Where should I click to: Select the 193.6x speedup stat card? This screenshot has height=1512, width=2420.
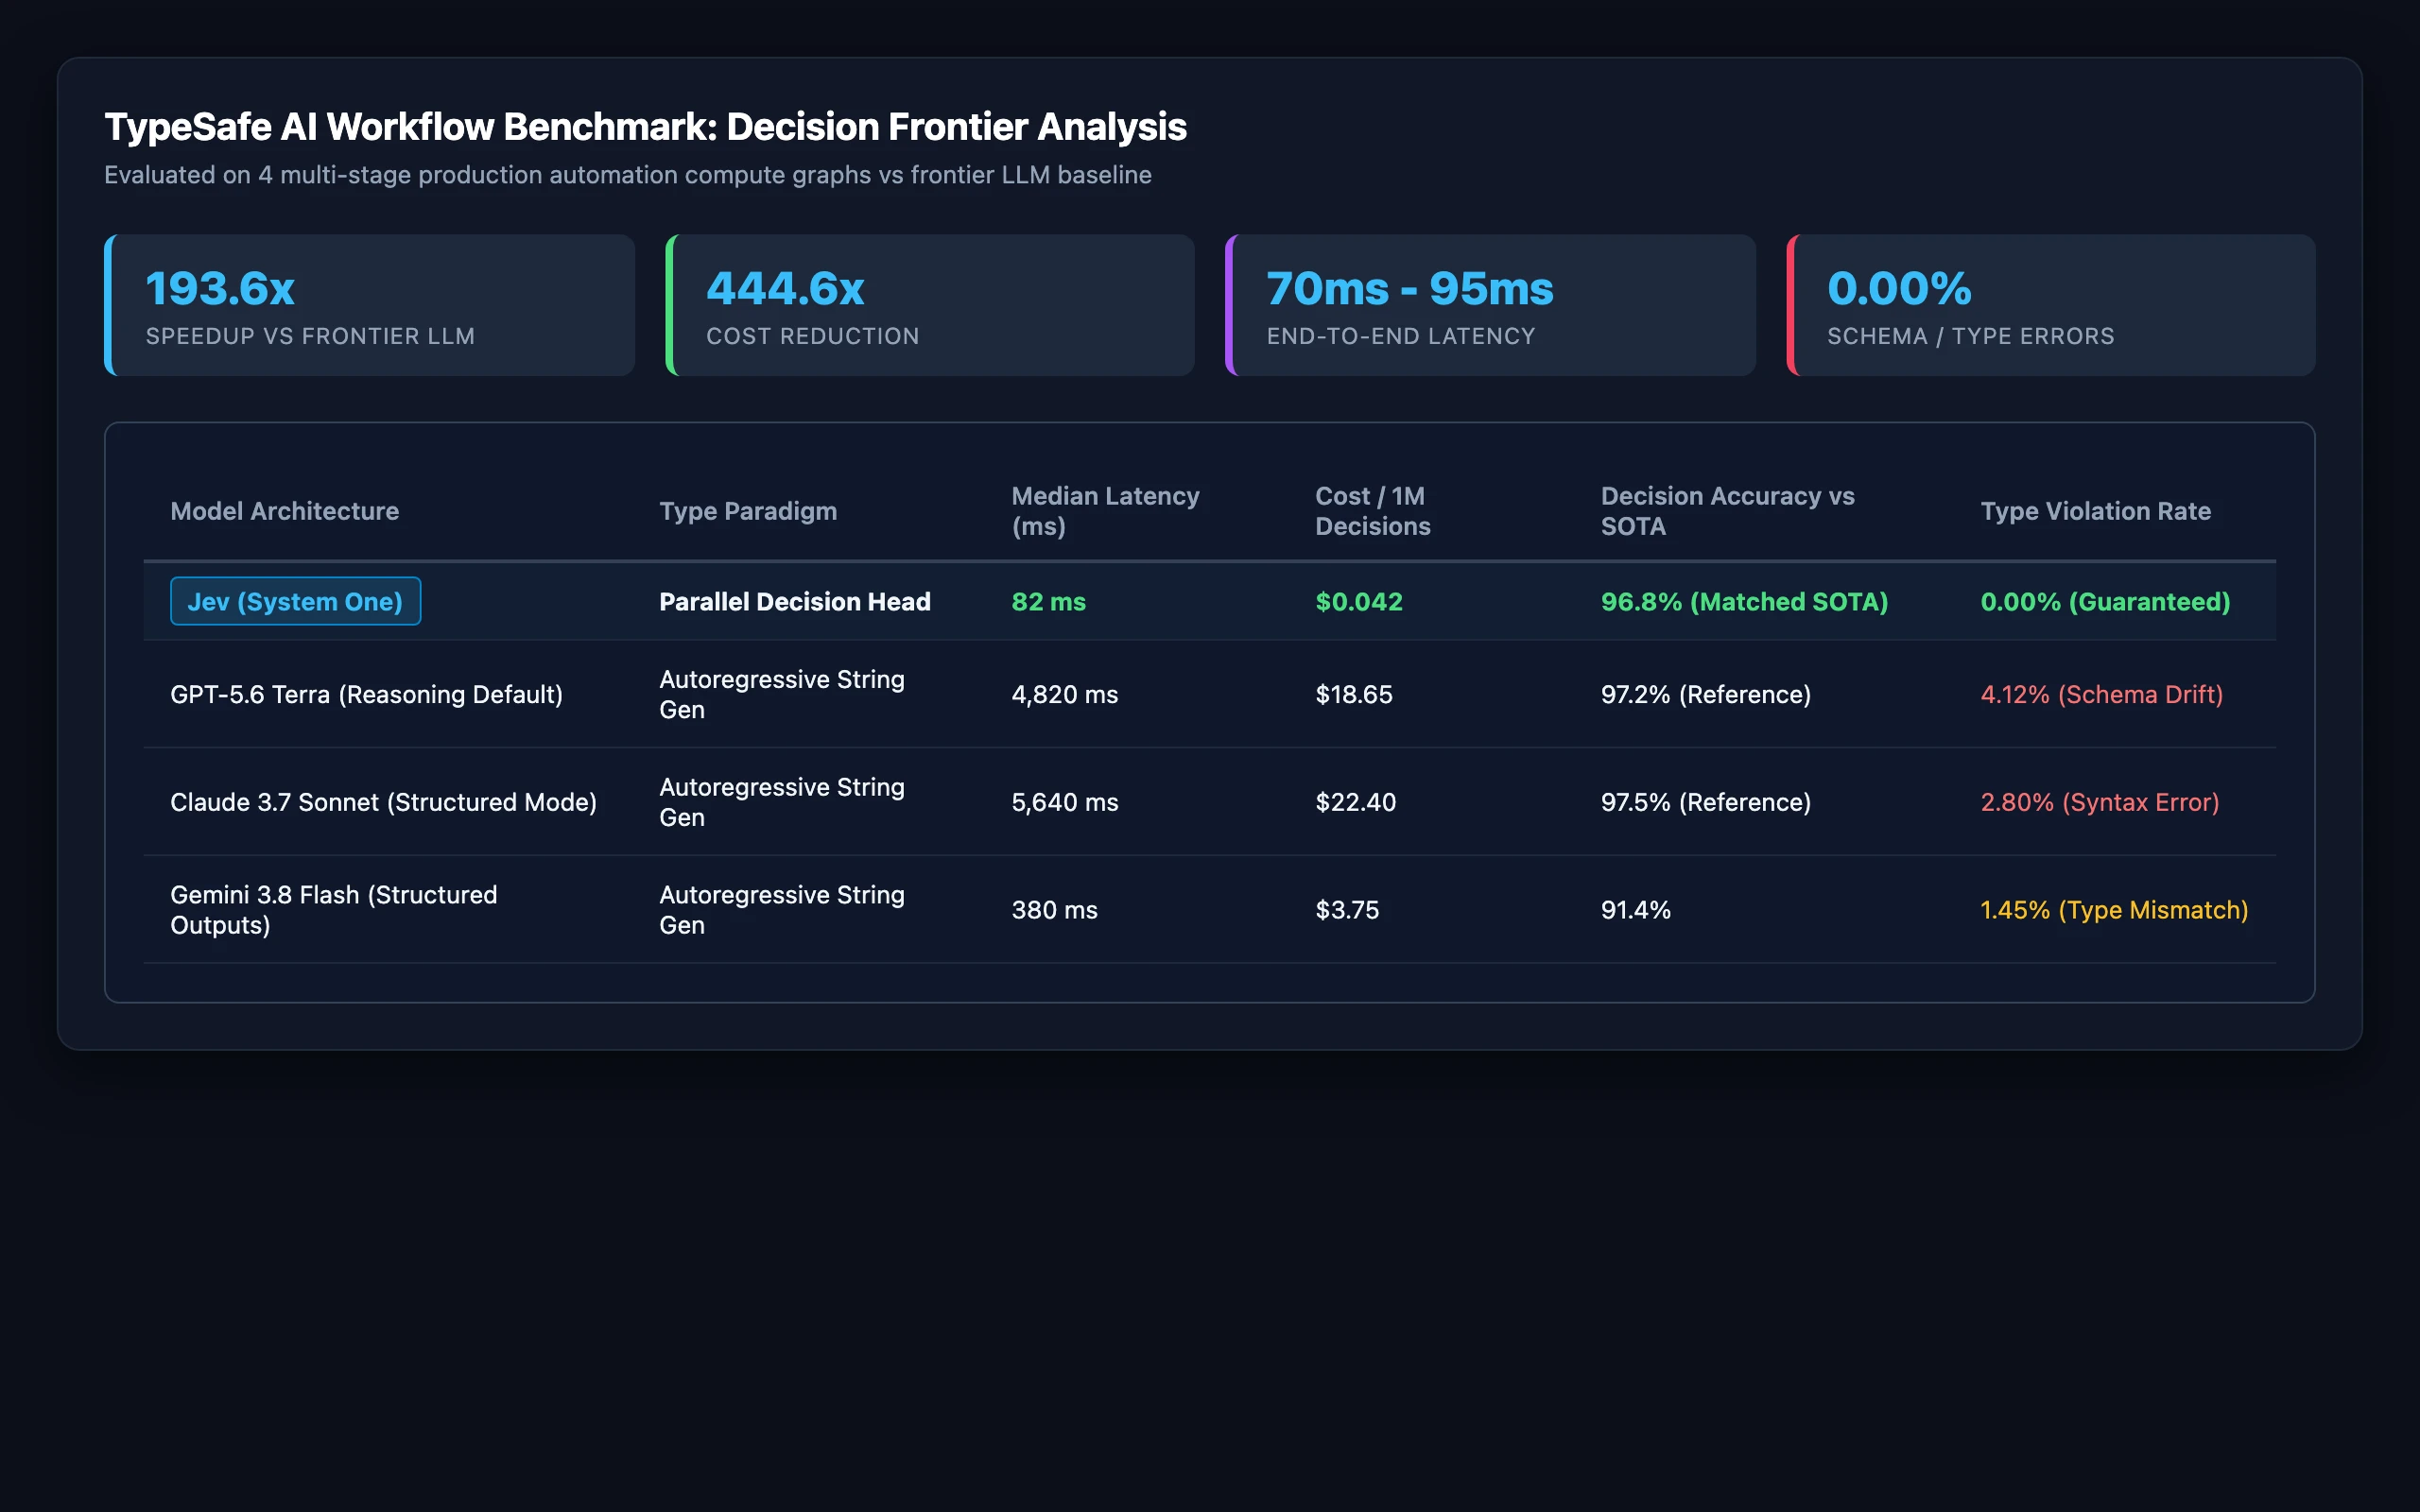[369, 305]
